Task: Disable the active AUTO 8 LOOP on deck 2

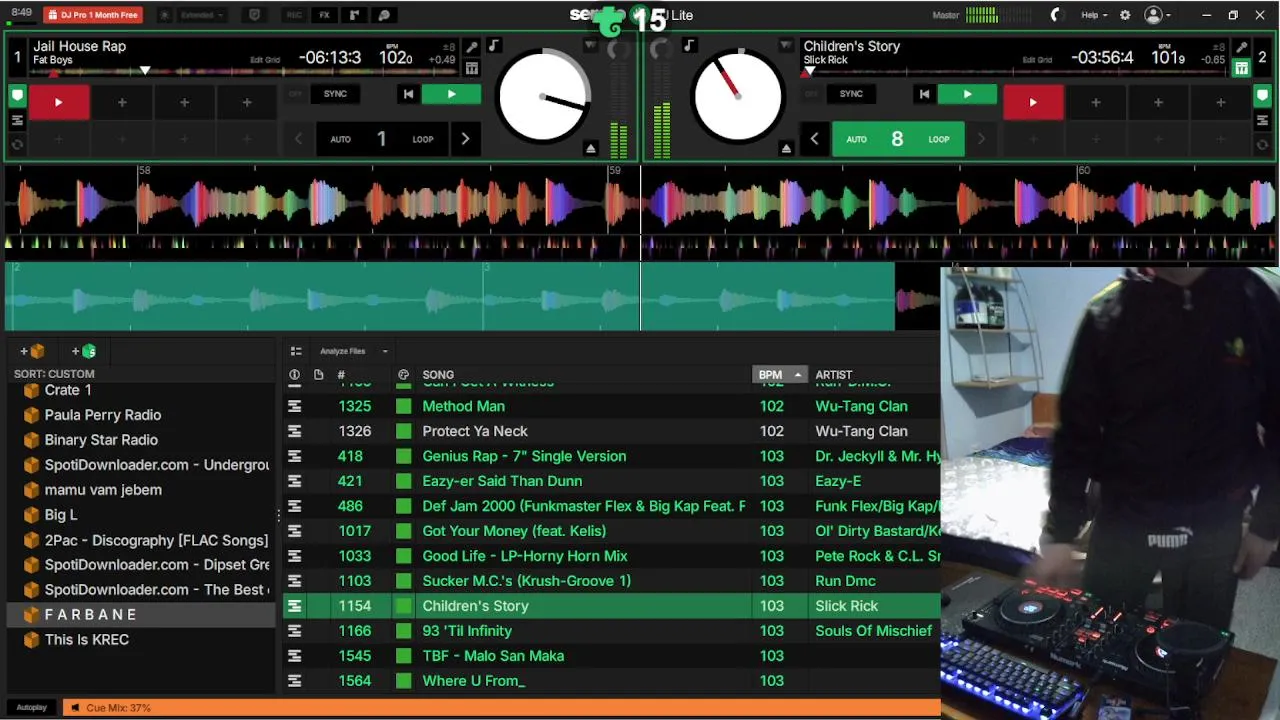Action: (x=898, y=139)
